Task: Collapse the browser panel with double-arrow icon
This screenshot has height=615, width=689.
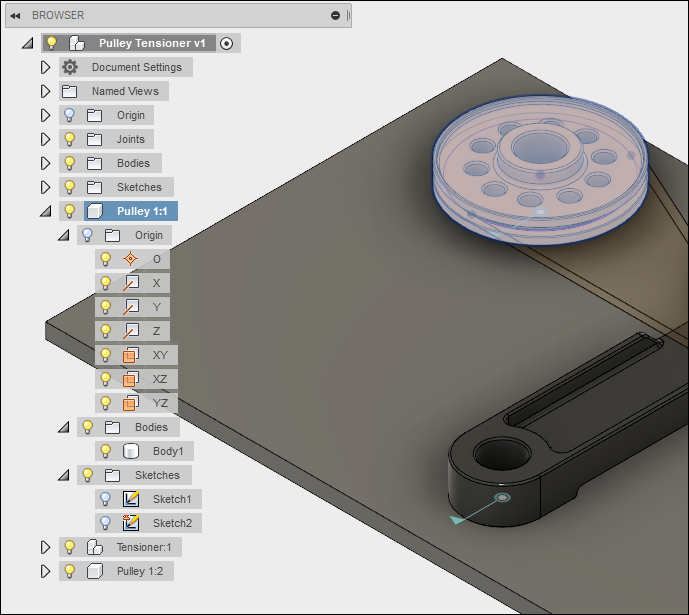Action: click(x=15, y=16)
